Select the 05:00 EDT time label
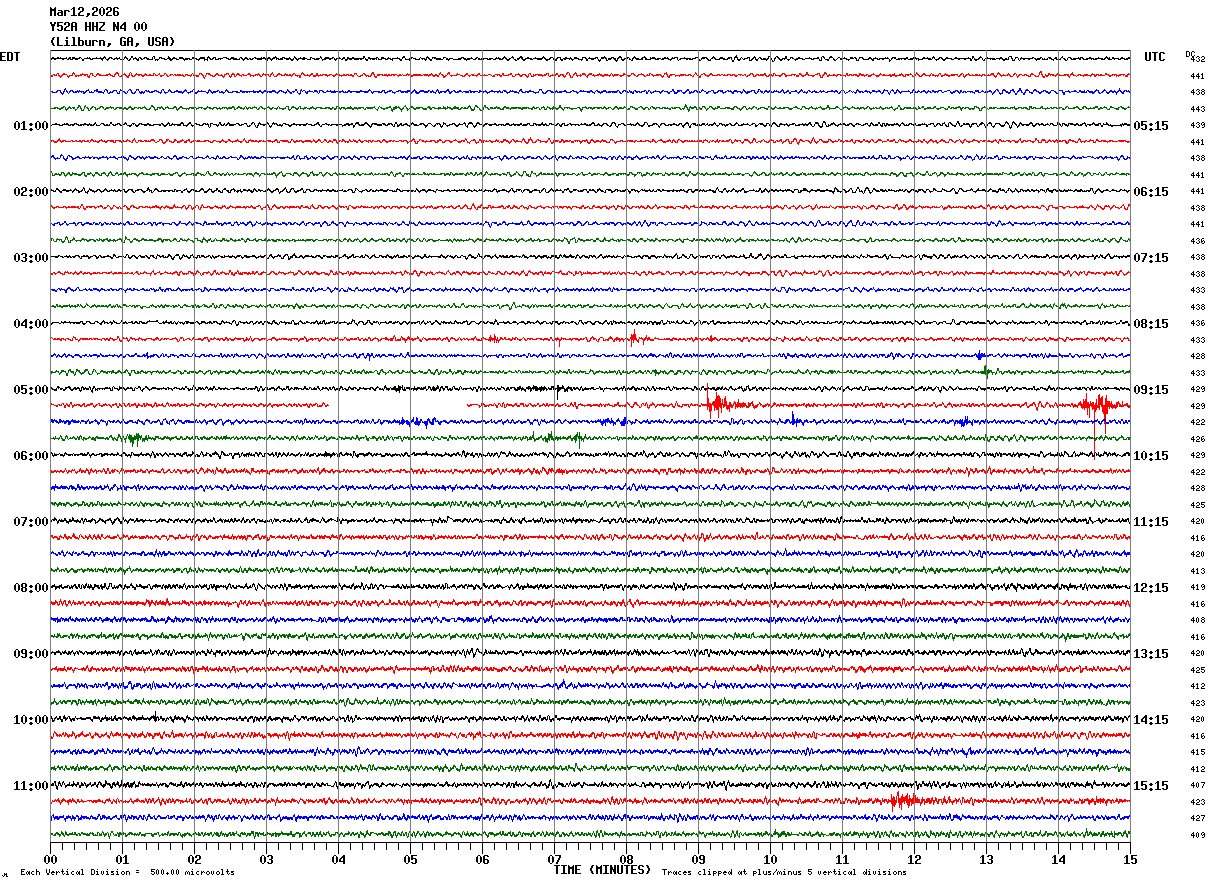Viewport: 1210px width, 886px height. pos(30,390)
